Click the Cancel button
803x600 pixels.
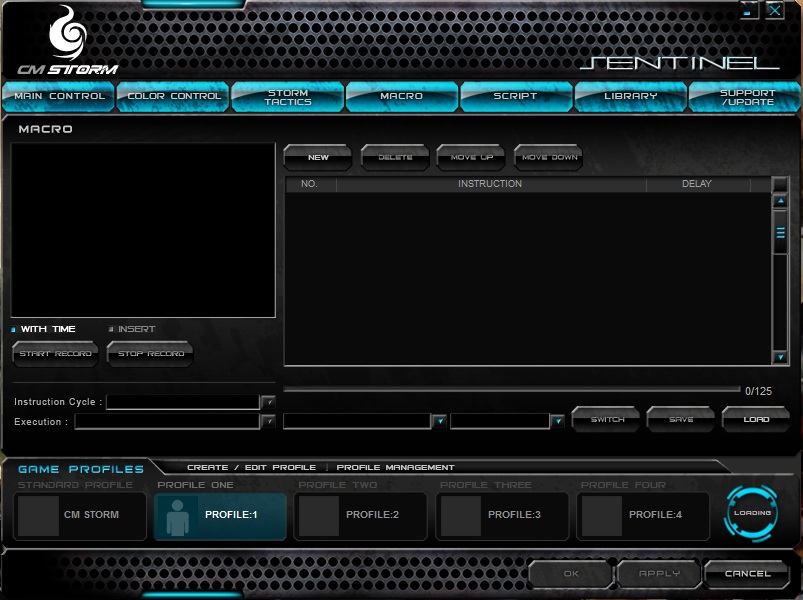pos(747,574)
